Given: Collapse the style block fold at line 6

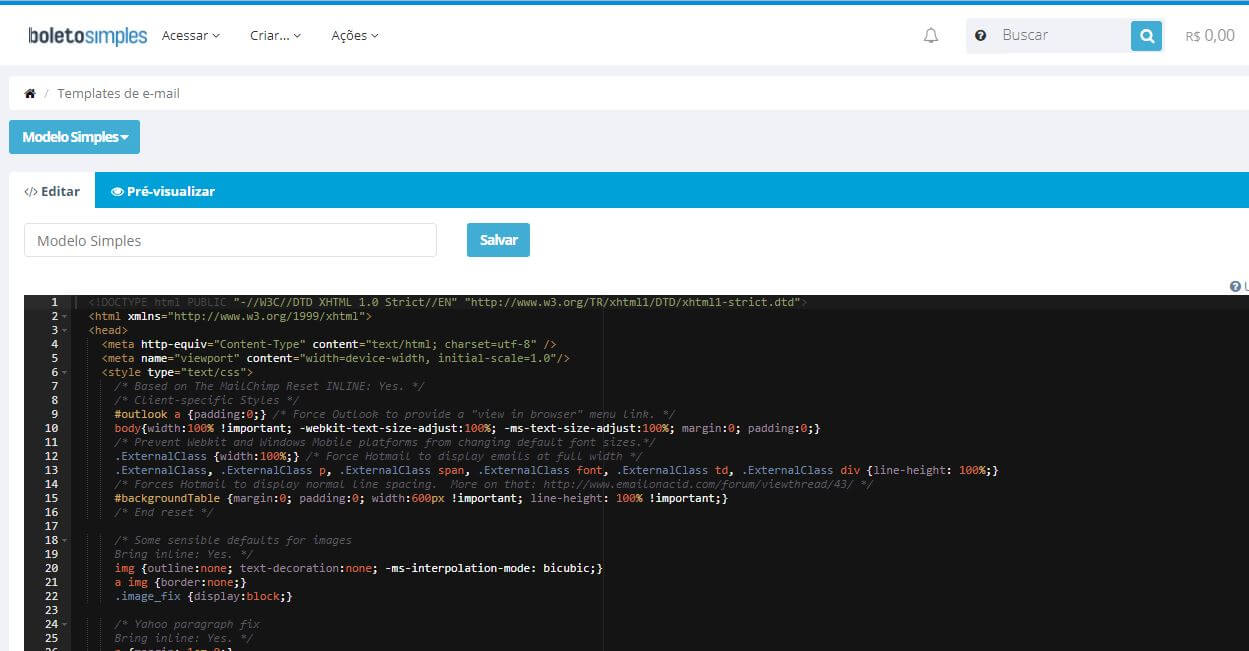Looking at the screenshot, I should click(x=64, y=372).
